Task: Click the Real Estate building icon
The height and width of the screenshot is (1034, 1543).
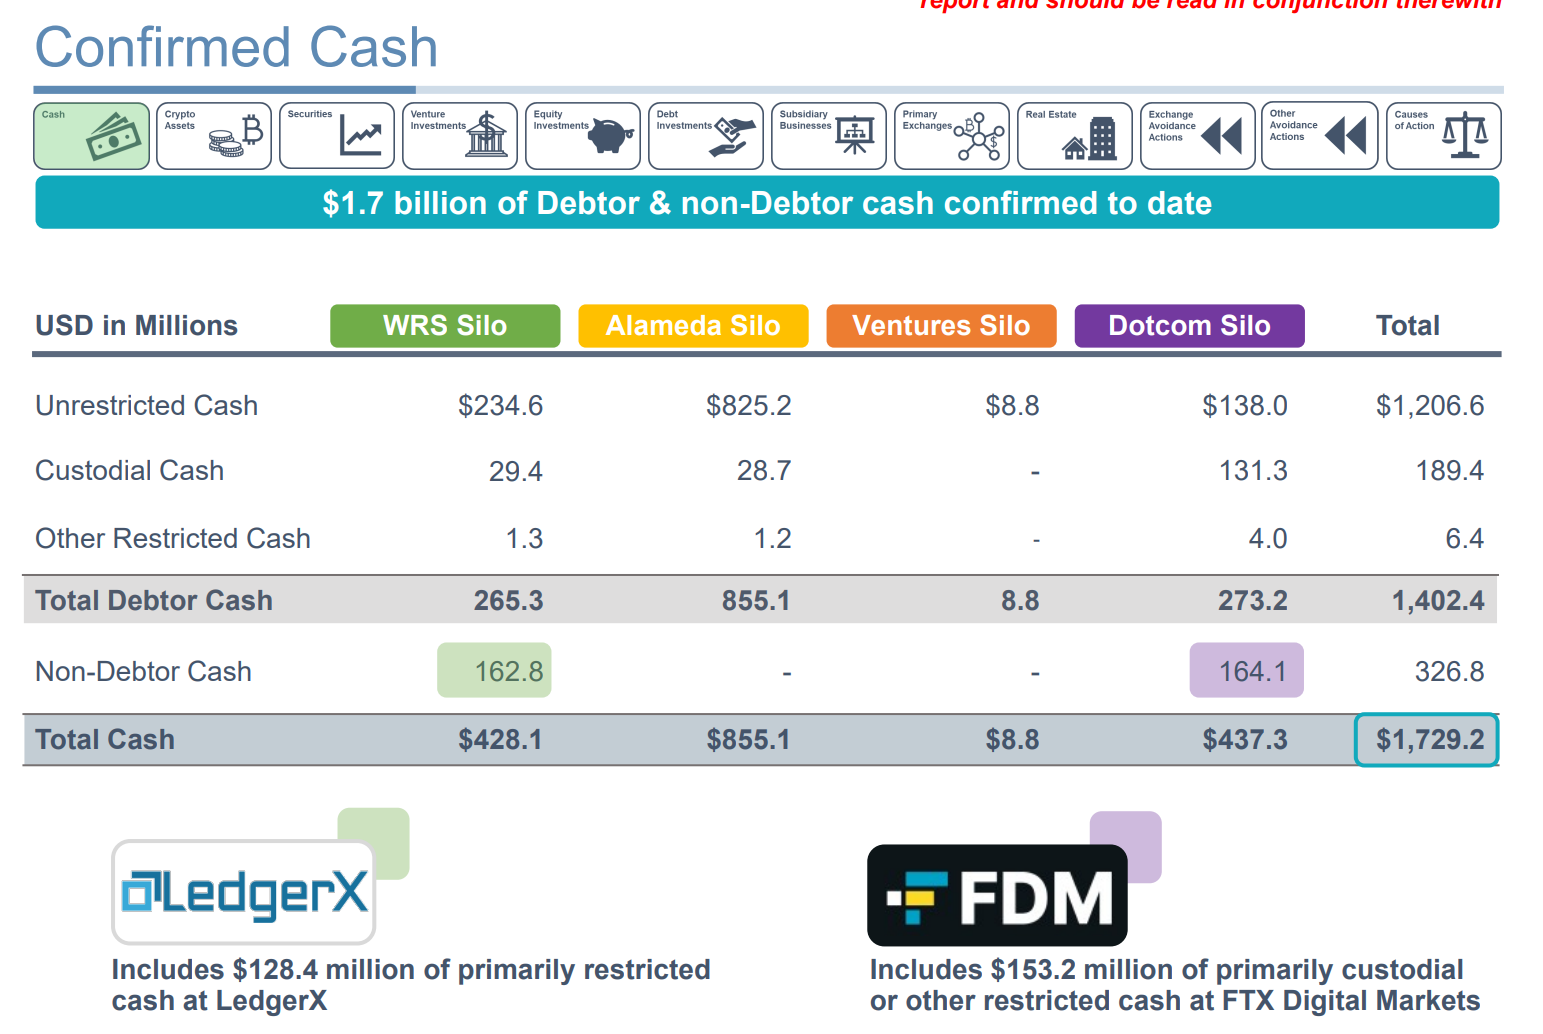Action: (x=1074, y=135)
